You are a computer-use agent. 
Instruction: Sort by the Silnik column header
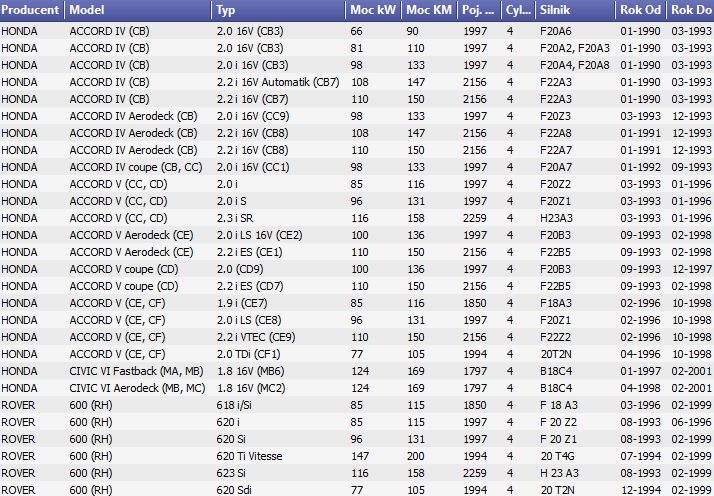[575, 10]
